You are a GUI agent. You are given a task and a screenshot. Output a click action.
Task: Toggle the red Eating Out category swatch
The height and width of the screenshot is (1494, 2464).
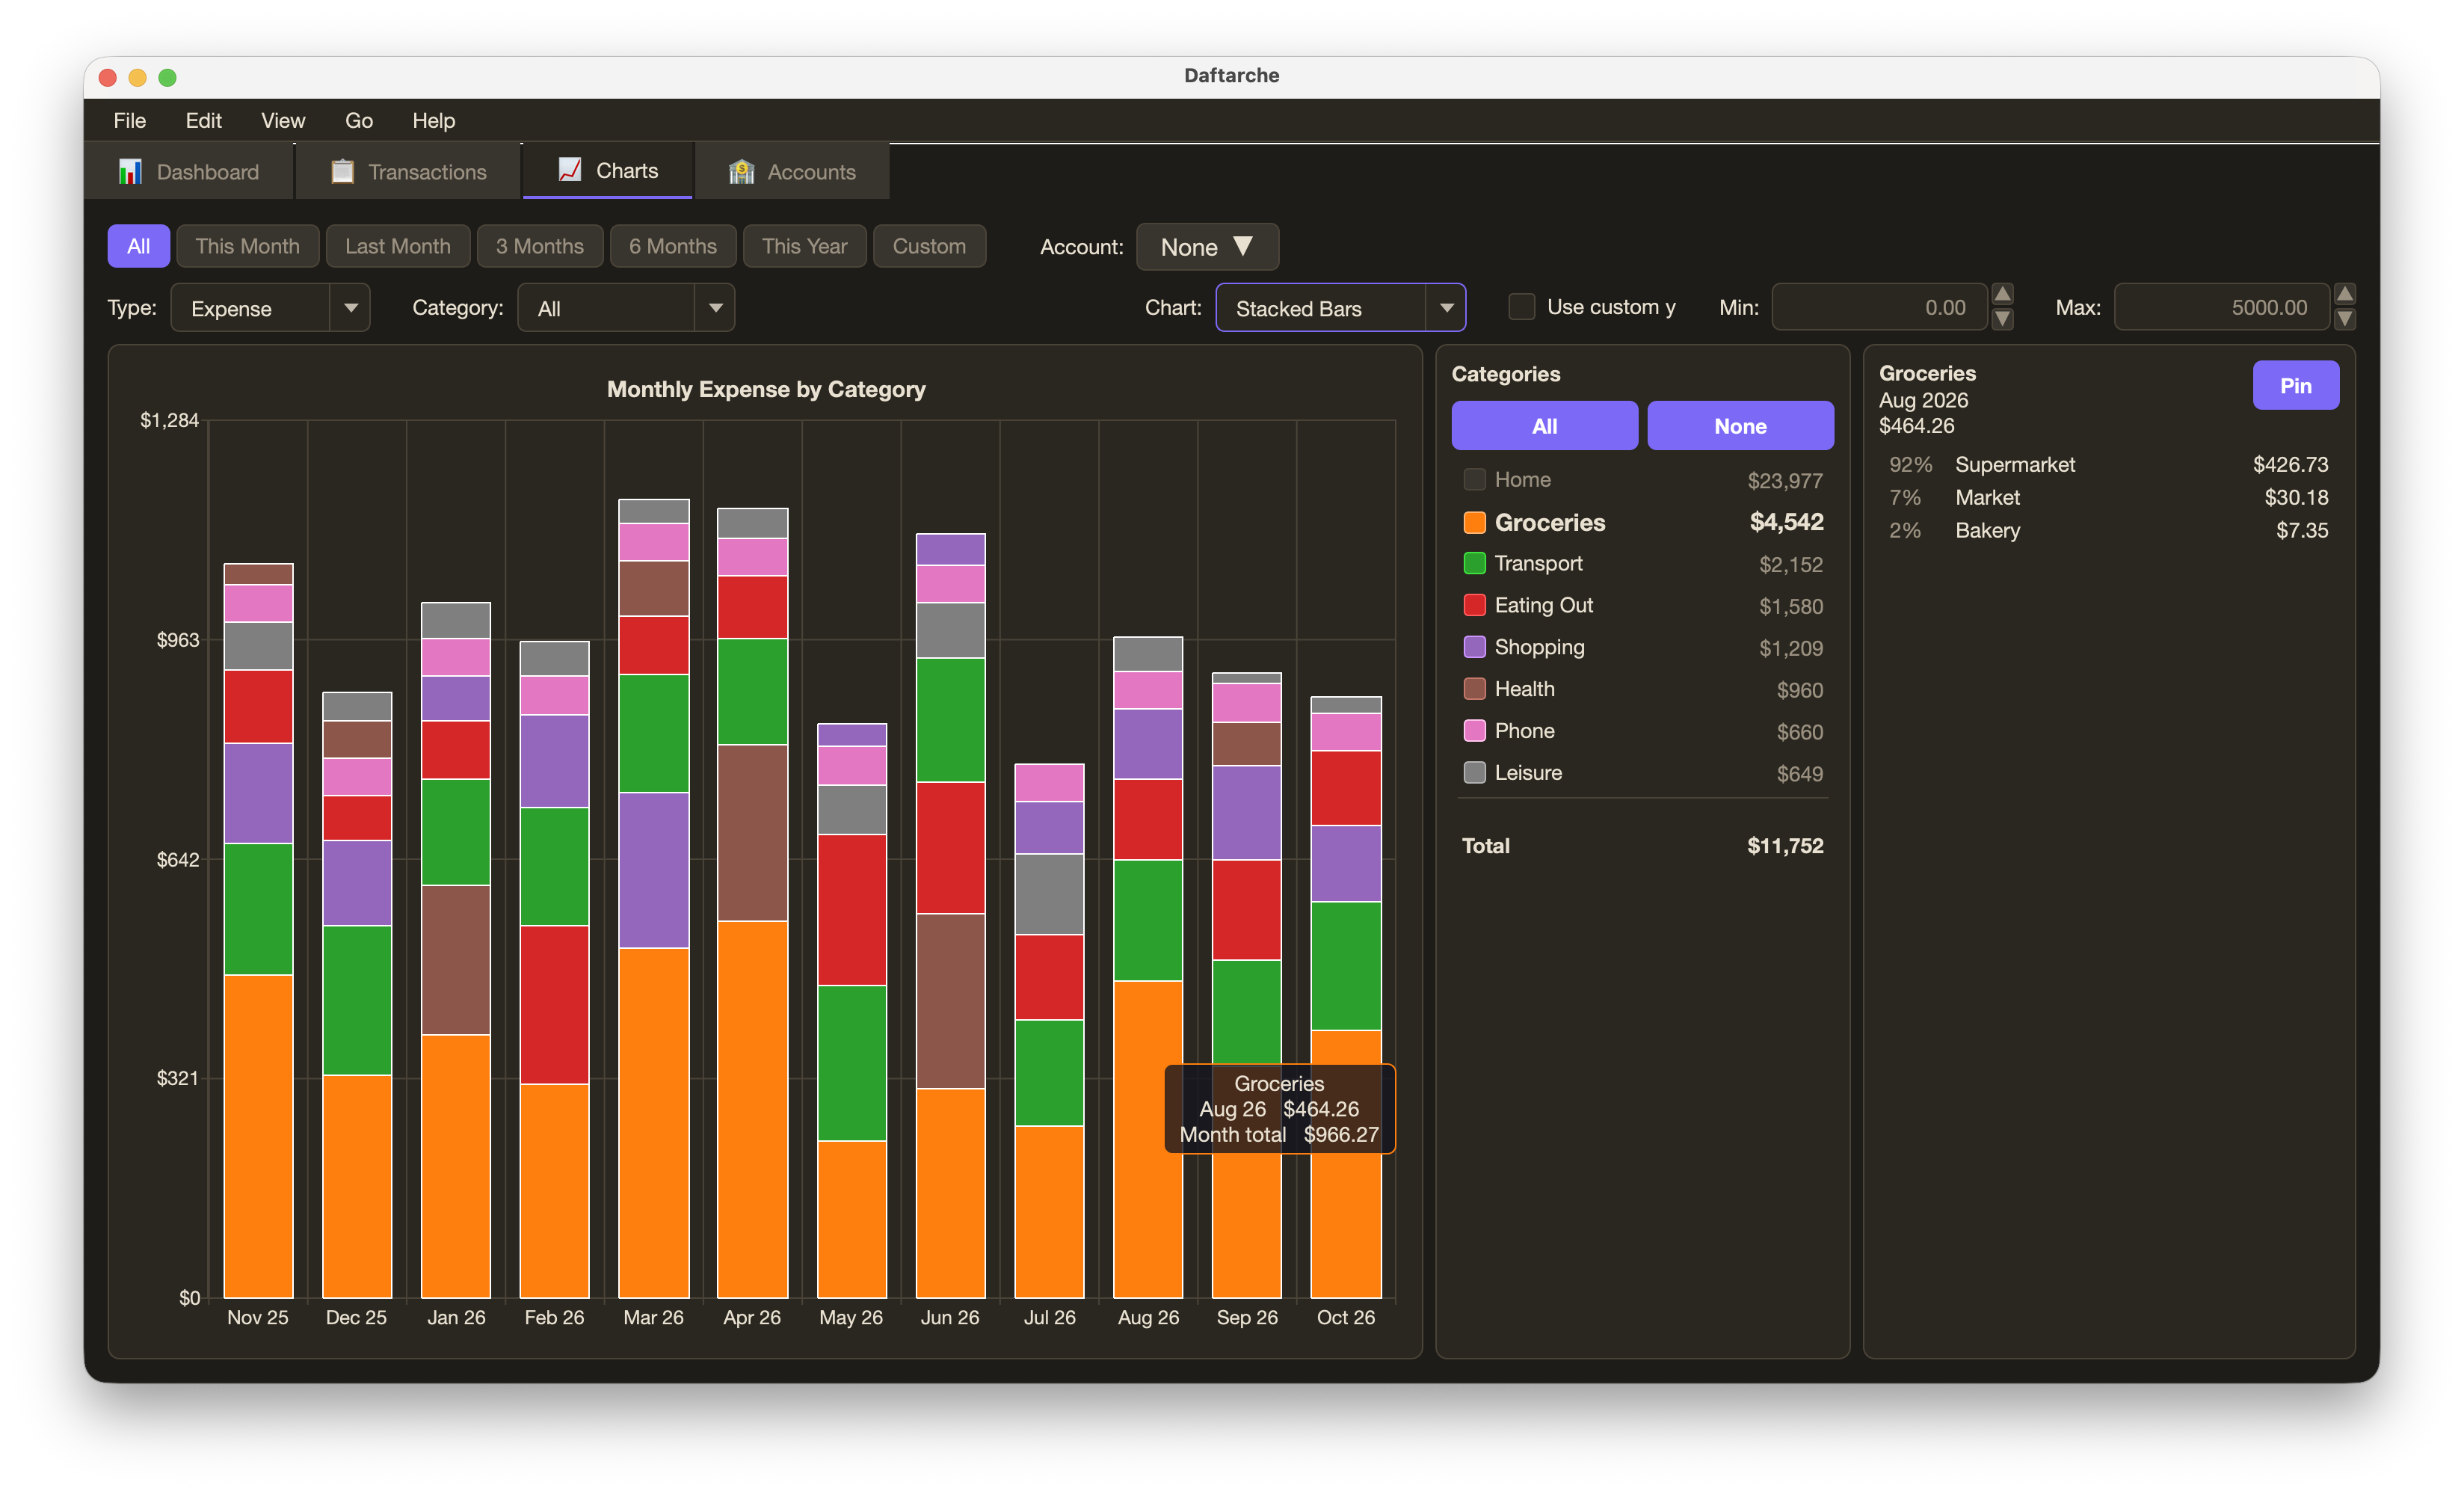tap(1474, 606)
